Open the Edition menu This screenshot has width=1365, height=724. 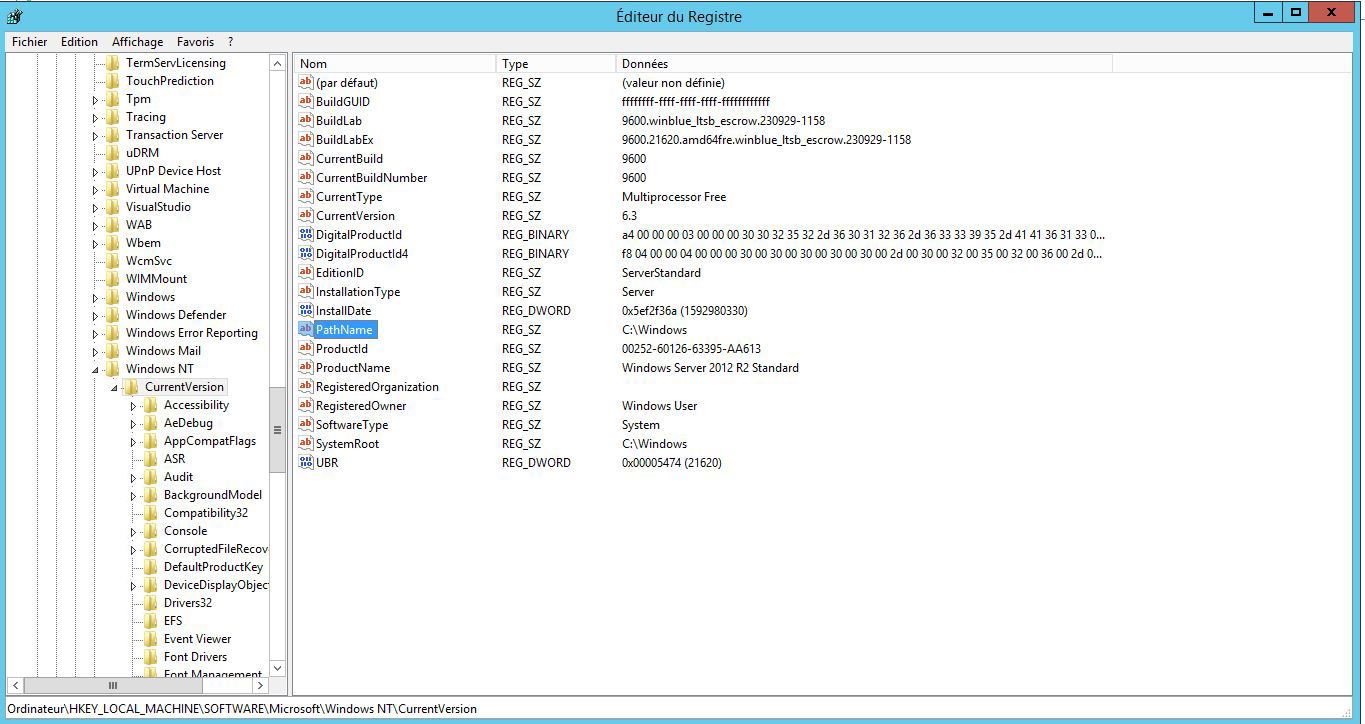click(x=79, y=42)
